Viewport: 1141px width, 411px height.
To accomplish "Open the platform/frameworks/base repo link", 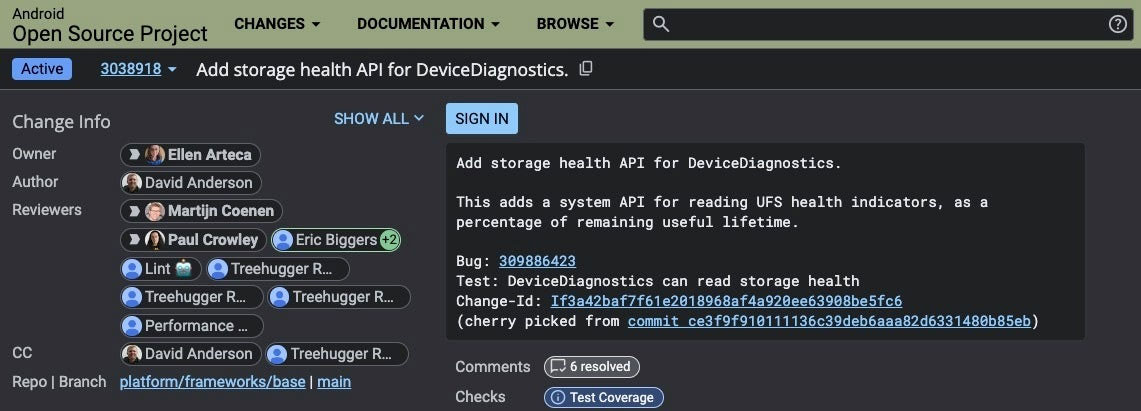I will pos(212,382).
